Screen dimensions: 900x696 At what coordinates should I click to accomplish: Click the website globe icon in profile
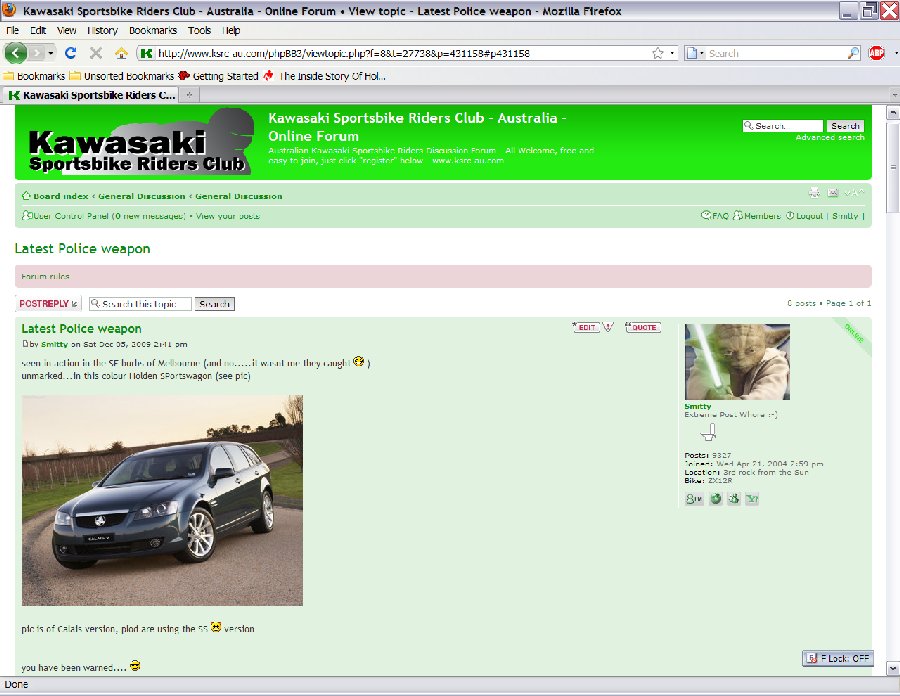[x=714, y=498]
